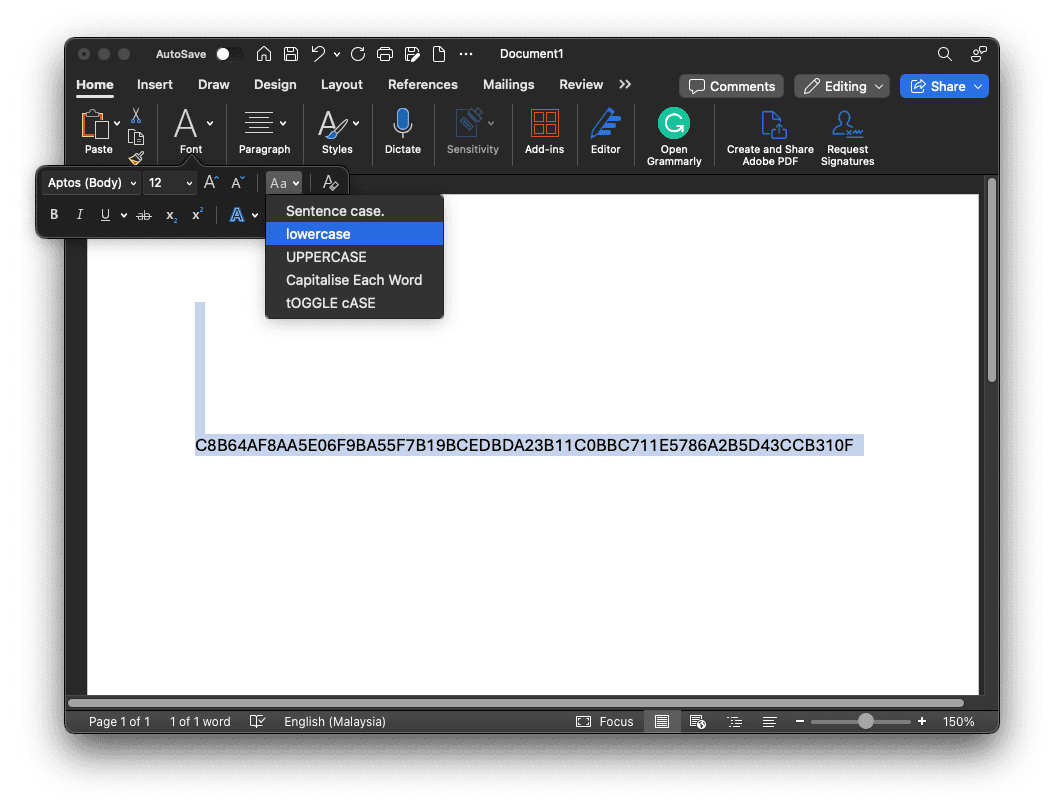Click the zoom slider handle
Viewport: 1055px width, 807px height.
tap(866, 721)
